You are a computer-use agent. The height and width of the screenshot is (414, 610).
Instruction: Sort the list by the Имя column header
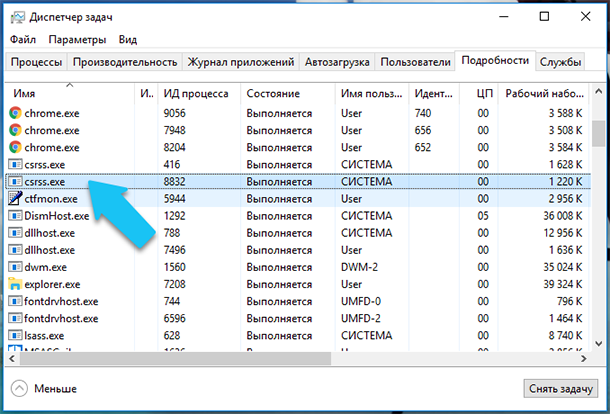[24, 94]
